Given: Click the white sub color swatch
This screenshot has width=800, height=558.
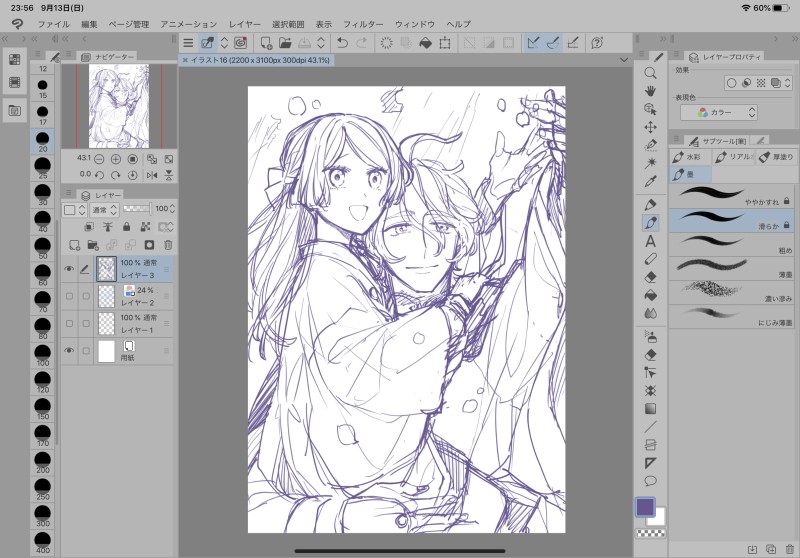Looking at the screenshot, I should (x=658, y=519).
